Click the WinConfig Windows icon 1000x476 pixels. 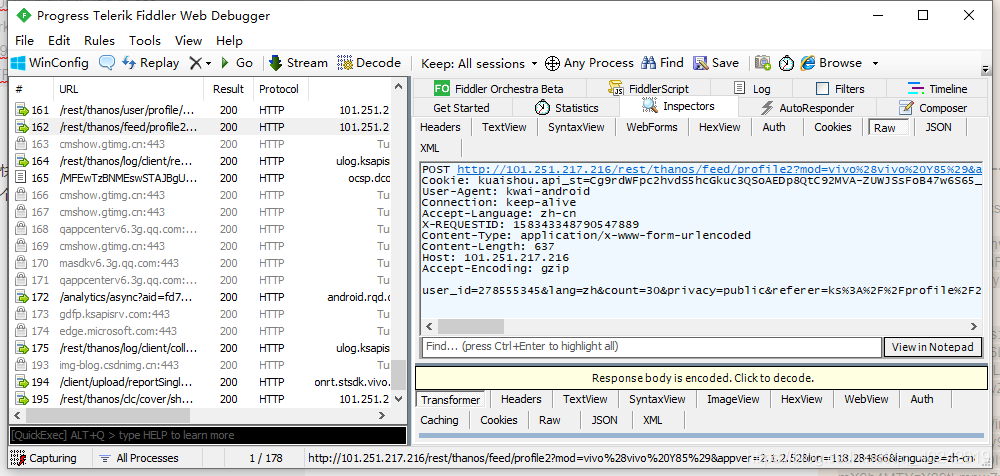18,63
